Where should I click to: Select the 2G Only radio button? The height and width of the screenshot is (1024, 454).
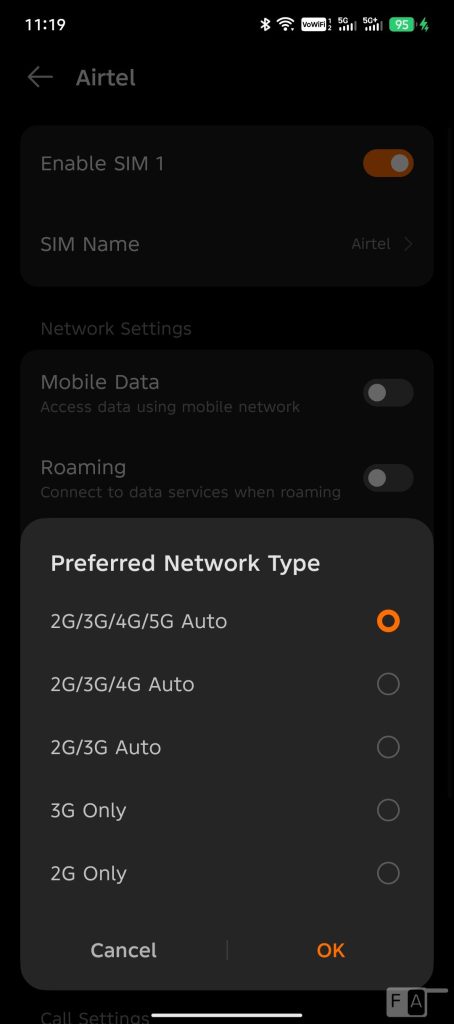[388, 873]
